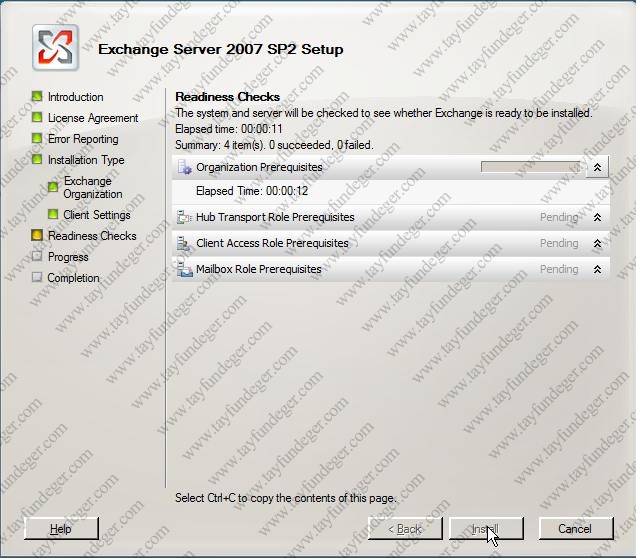The image size is (636, 558).
Task: Click the Client Access Role icon
Action: (x=184, y=243)
